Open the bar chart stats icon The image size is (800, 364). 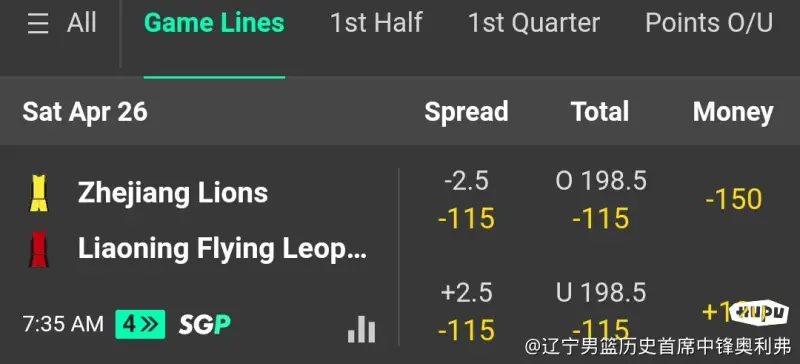coord(362,329)
